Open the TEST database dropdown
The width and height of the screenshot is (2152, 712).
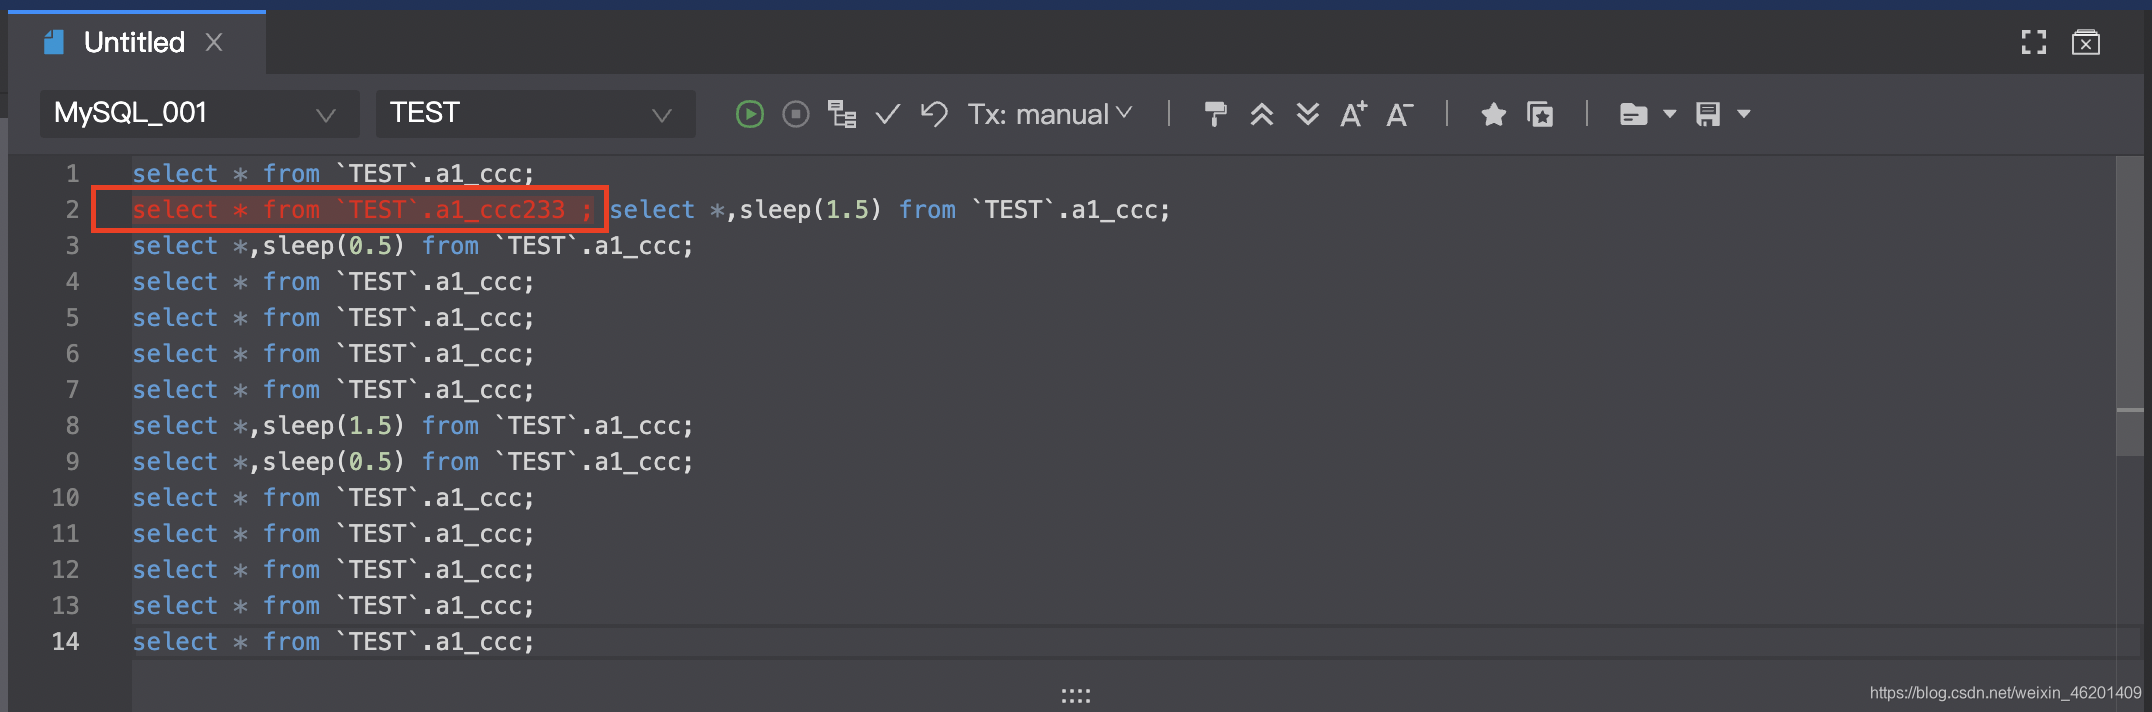535,114
